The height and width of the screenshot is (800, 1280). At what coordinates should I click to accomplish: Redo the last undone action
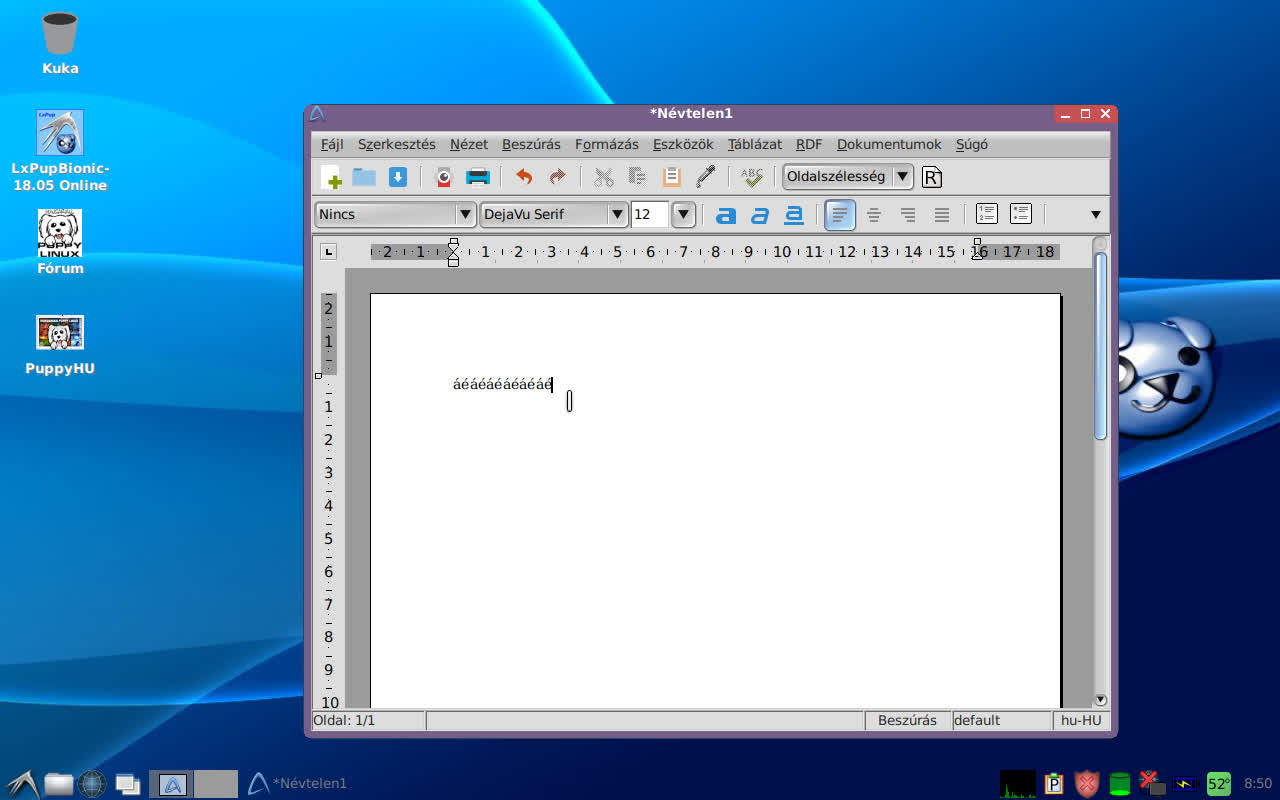click(557, 177)
